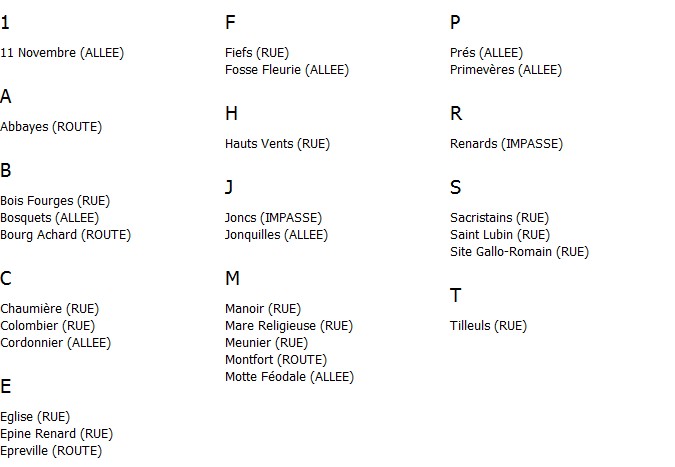
Task: Open Joncs (IMPASSE) street
Action: [273, 218]
